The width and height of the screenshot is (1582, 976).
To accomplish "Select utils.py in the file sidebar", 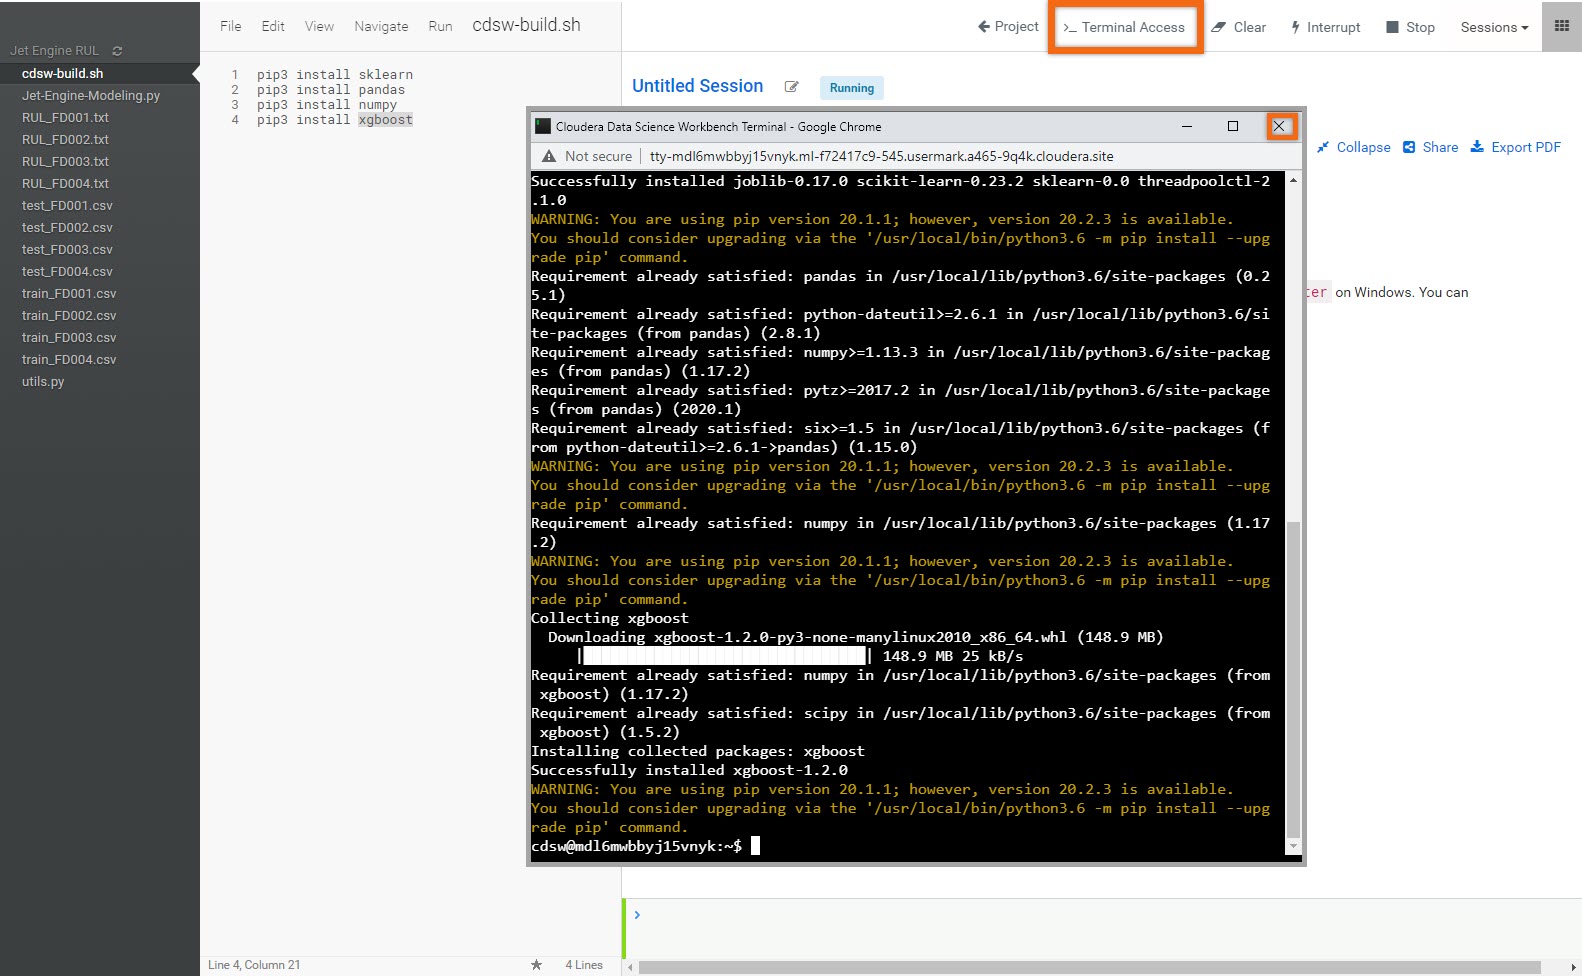I will pos(43,382).
